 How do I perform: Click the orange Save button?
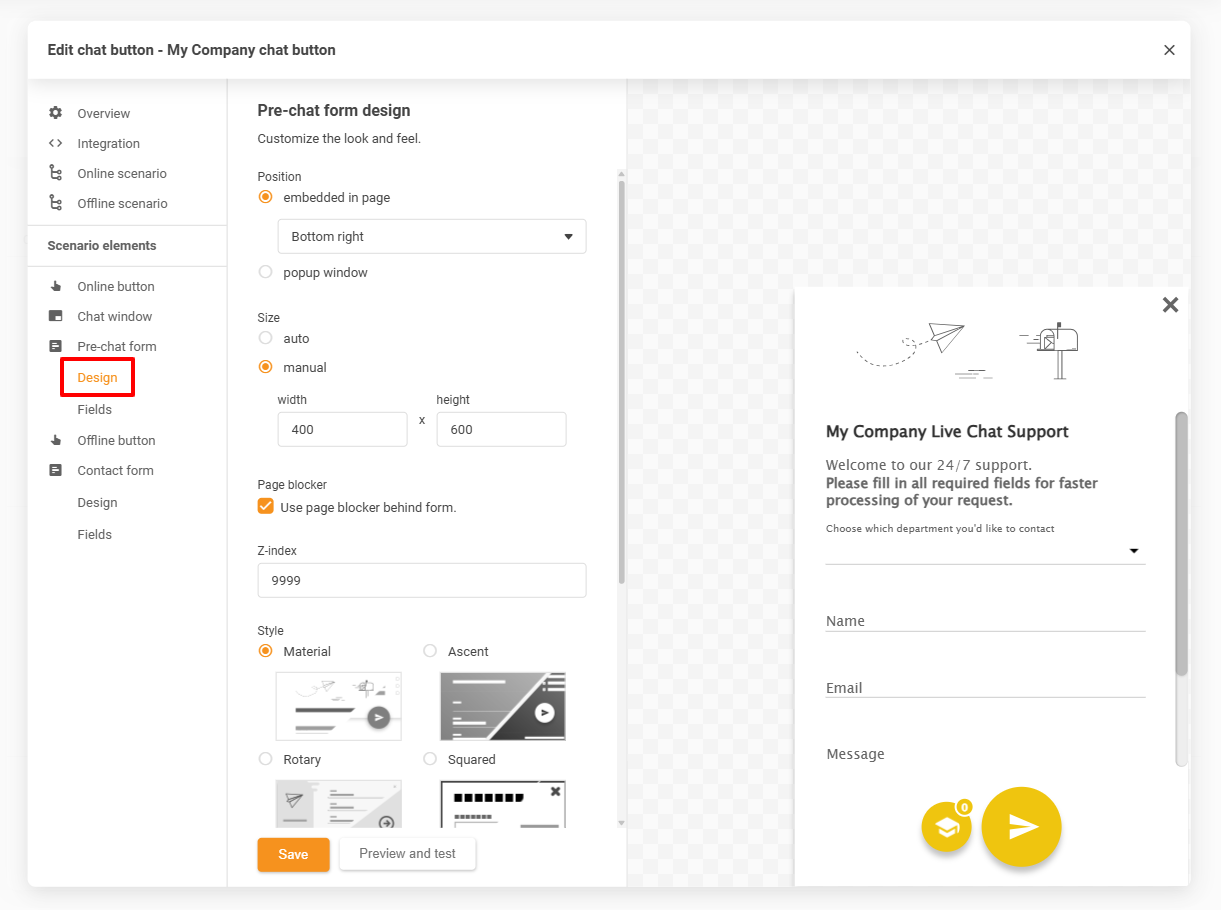293,854
